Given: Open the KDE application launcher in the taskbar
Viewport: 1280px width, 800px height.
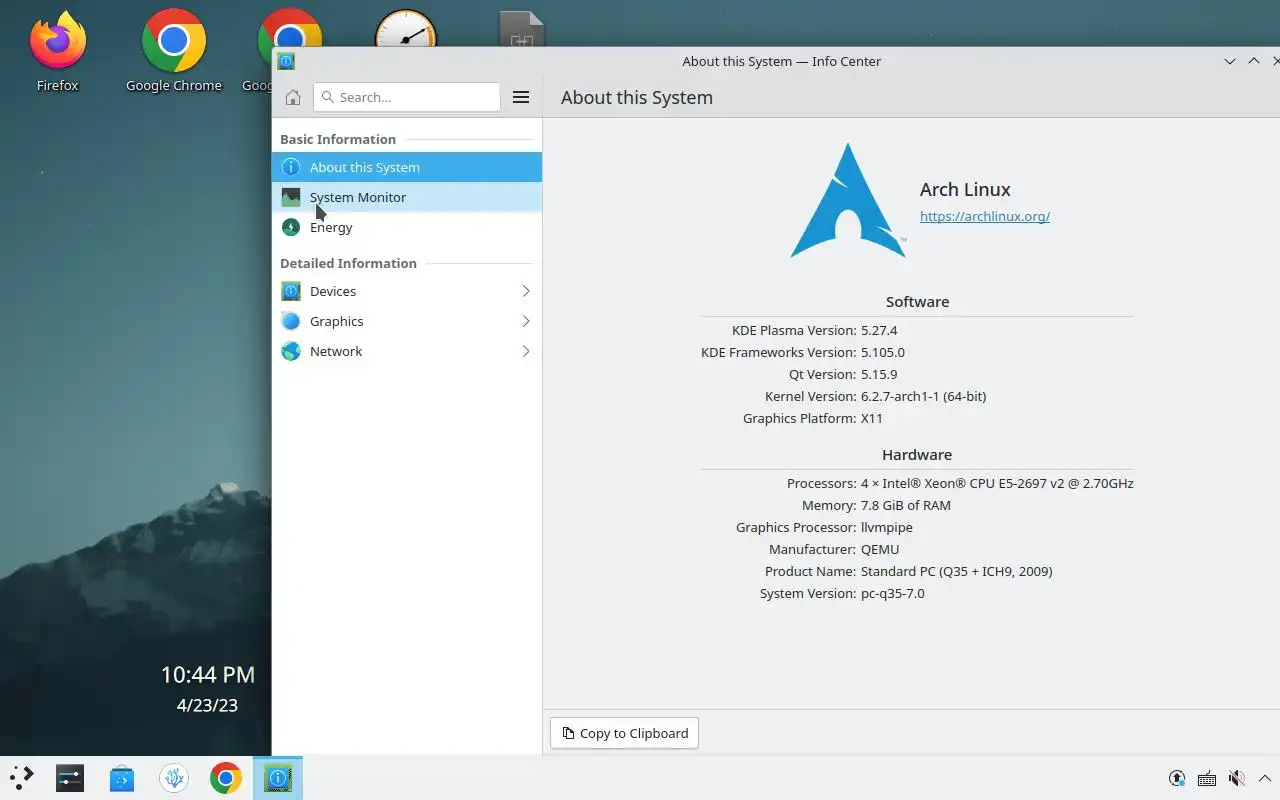Looking at the screenshot, I should pos(22,778).
